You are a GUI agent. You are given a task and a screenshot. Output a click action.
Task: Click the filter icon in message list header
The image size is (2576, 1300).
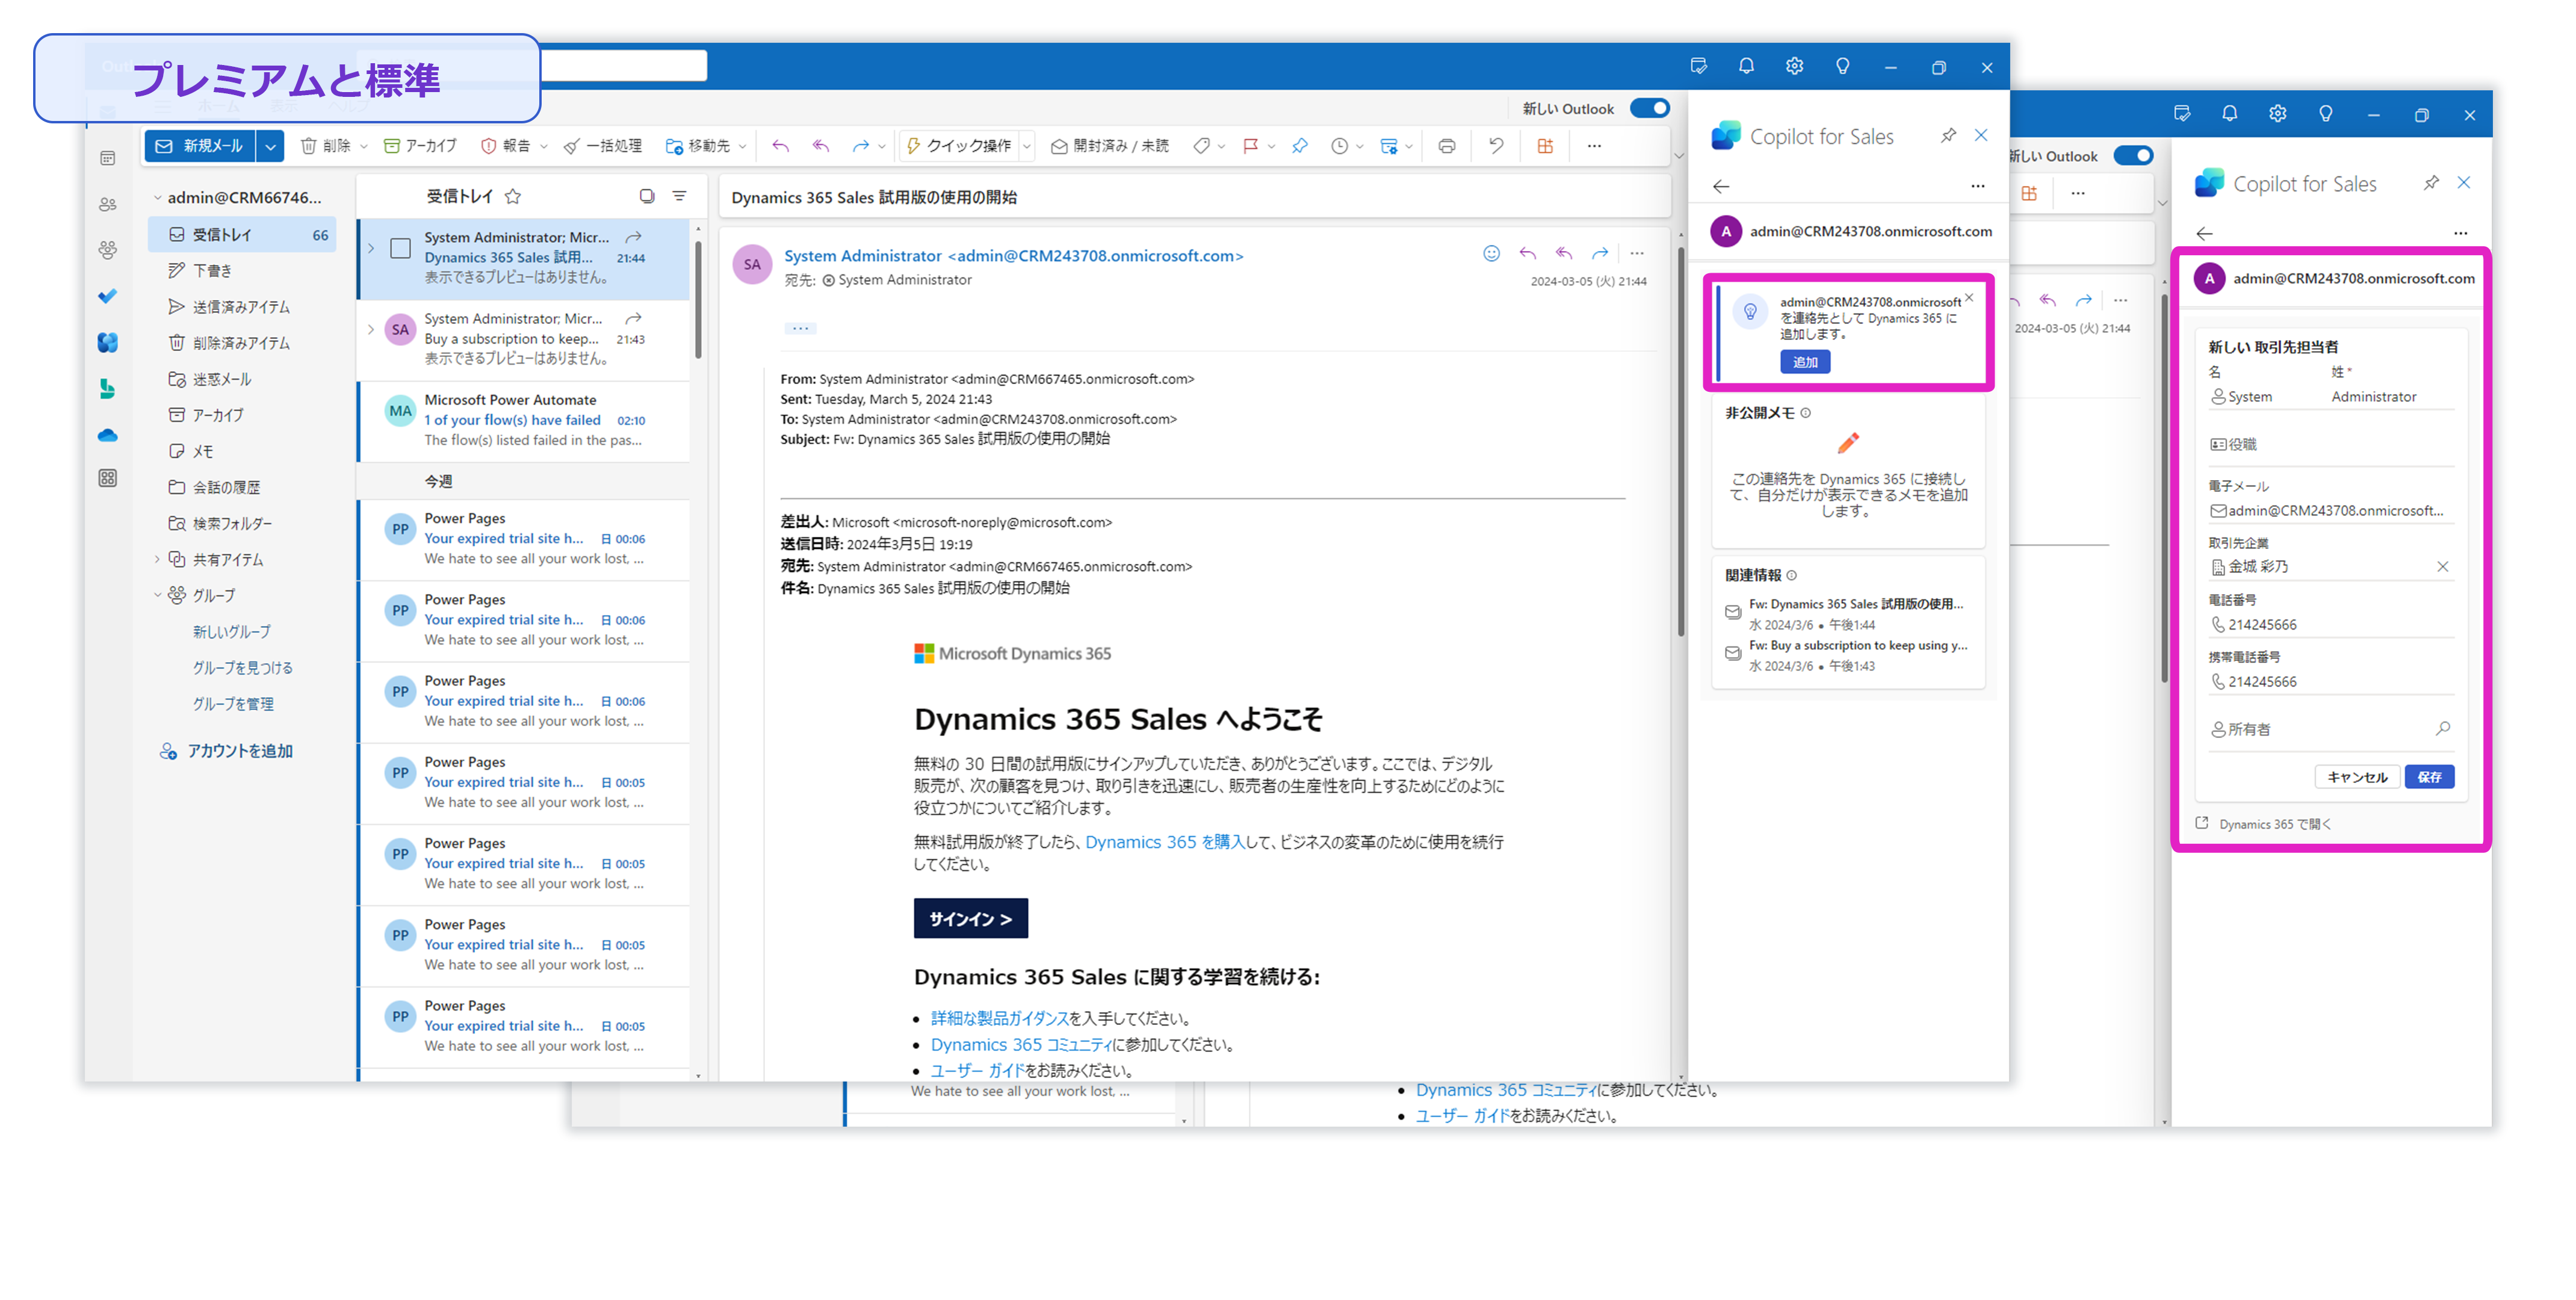[680, 196]
